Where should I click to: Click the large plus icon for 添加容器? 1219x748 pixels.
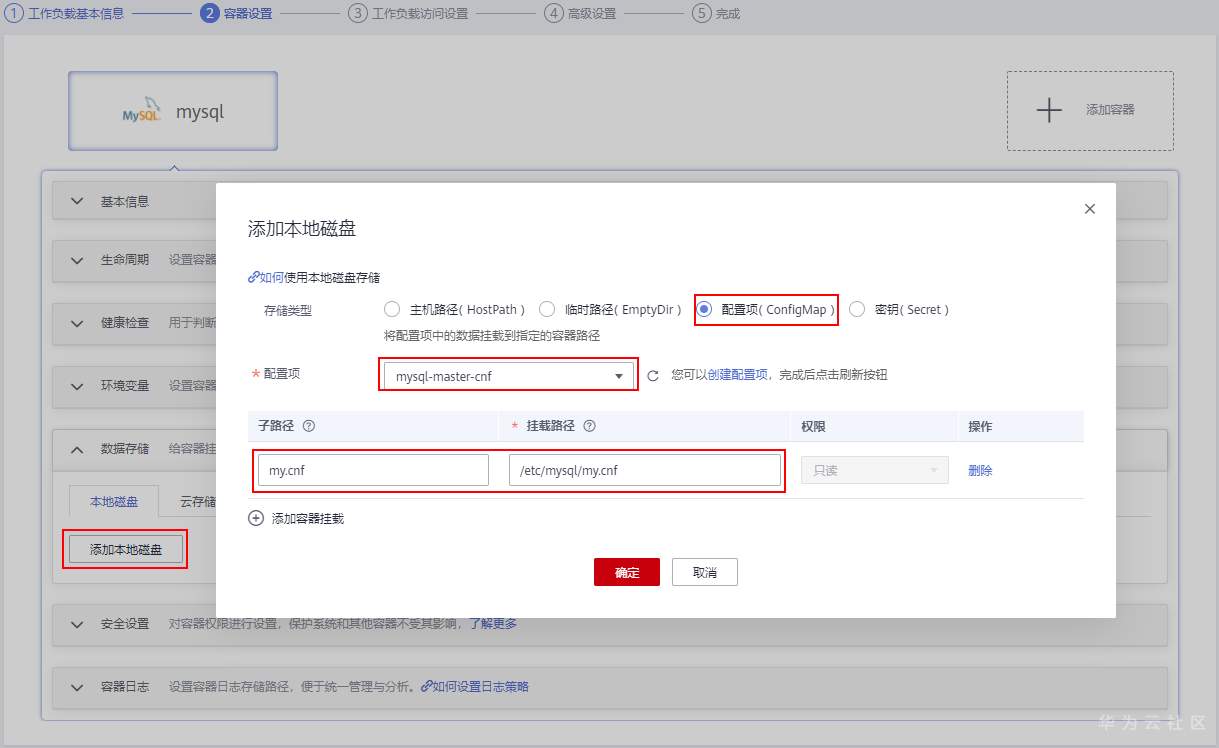point(1049,110)
